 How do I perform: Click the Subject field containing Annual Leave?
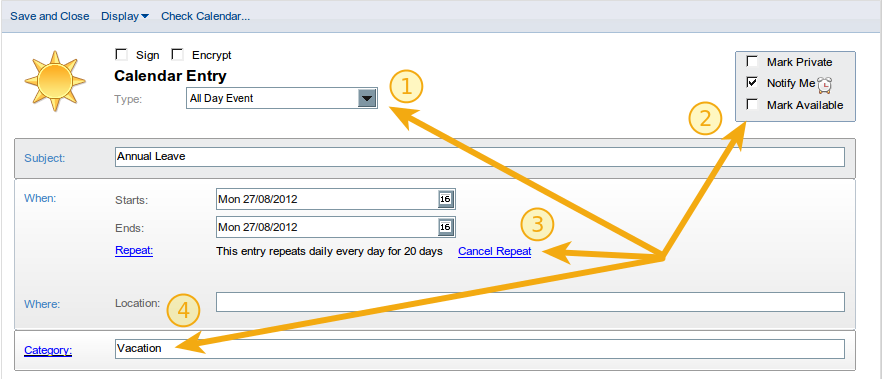pos(480,157)
